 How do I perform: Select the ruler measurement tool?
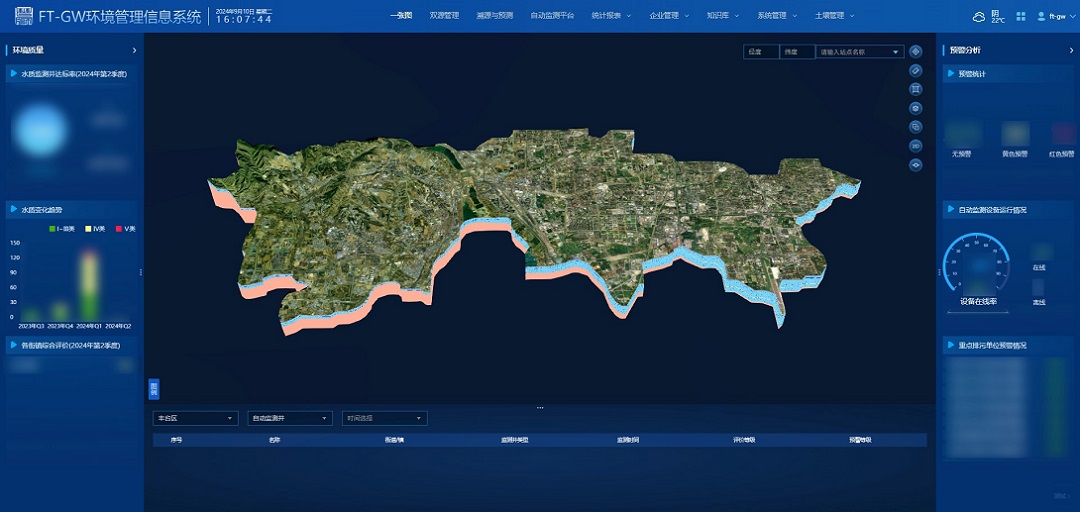tap(915, 71)
